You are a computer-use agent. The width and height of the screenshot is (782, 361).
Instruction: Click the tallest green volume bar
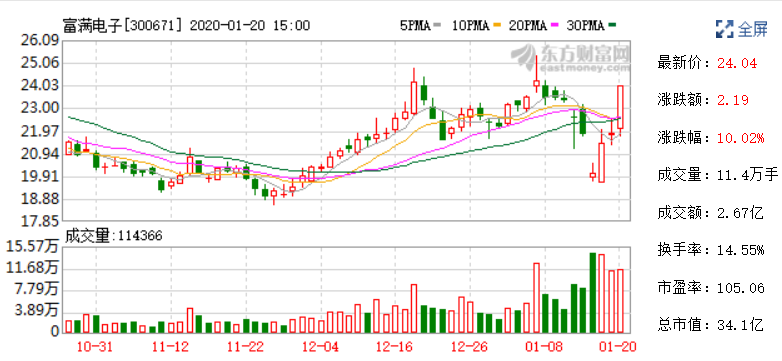point(592,293)
